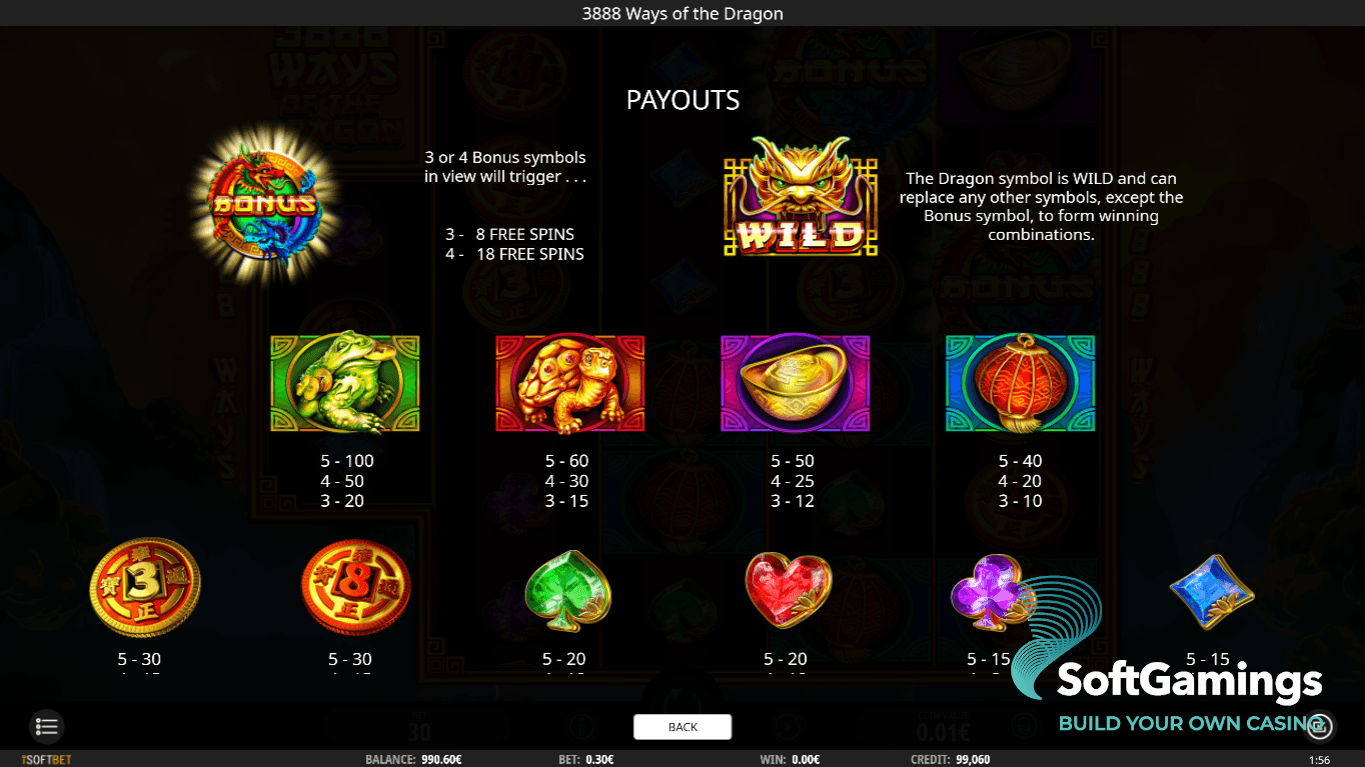Click the iSoftBet logo in status bar

click(46, 760)
